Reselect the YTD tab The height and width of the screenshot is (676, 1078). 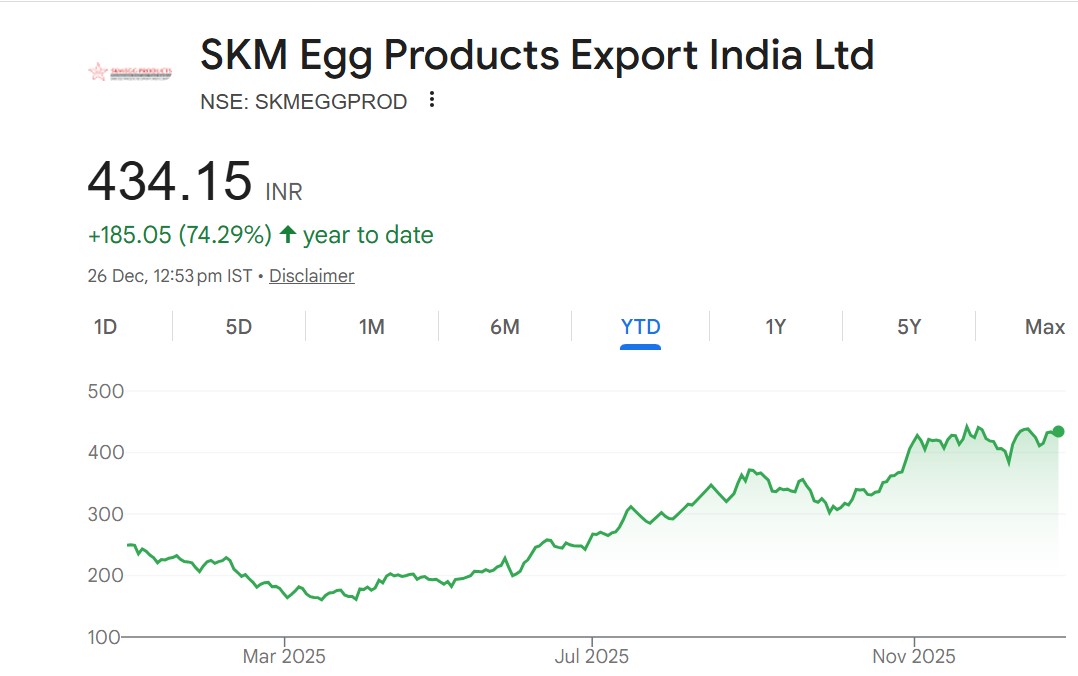(x=641, y=327)
